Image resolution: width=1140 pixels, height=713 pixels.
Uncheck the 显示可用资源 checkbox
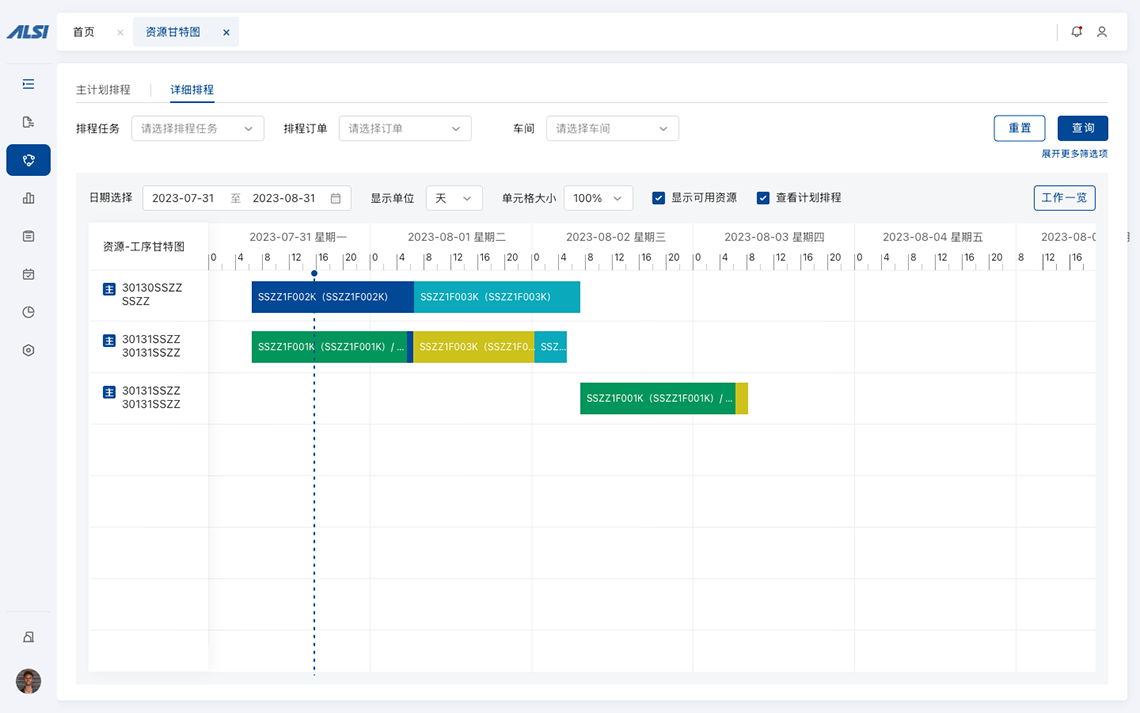[x=659, y=198]
